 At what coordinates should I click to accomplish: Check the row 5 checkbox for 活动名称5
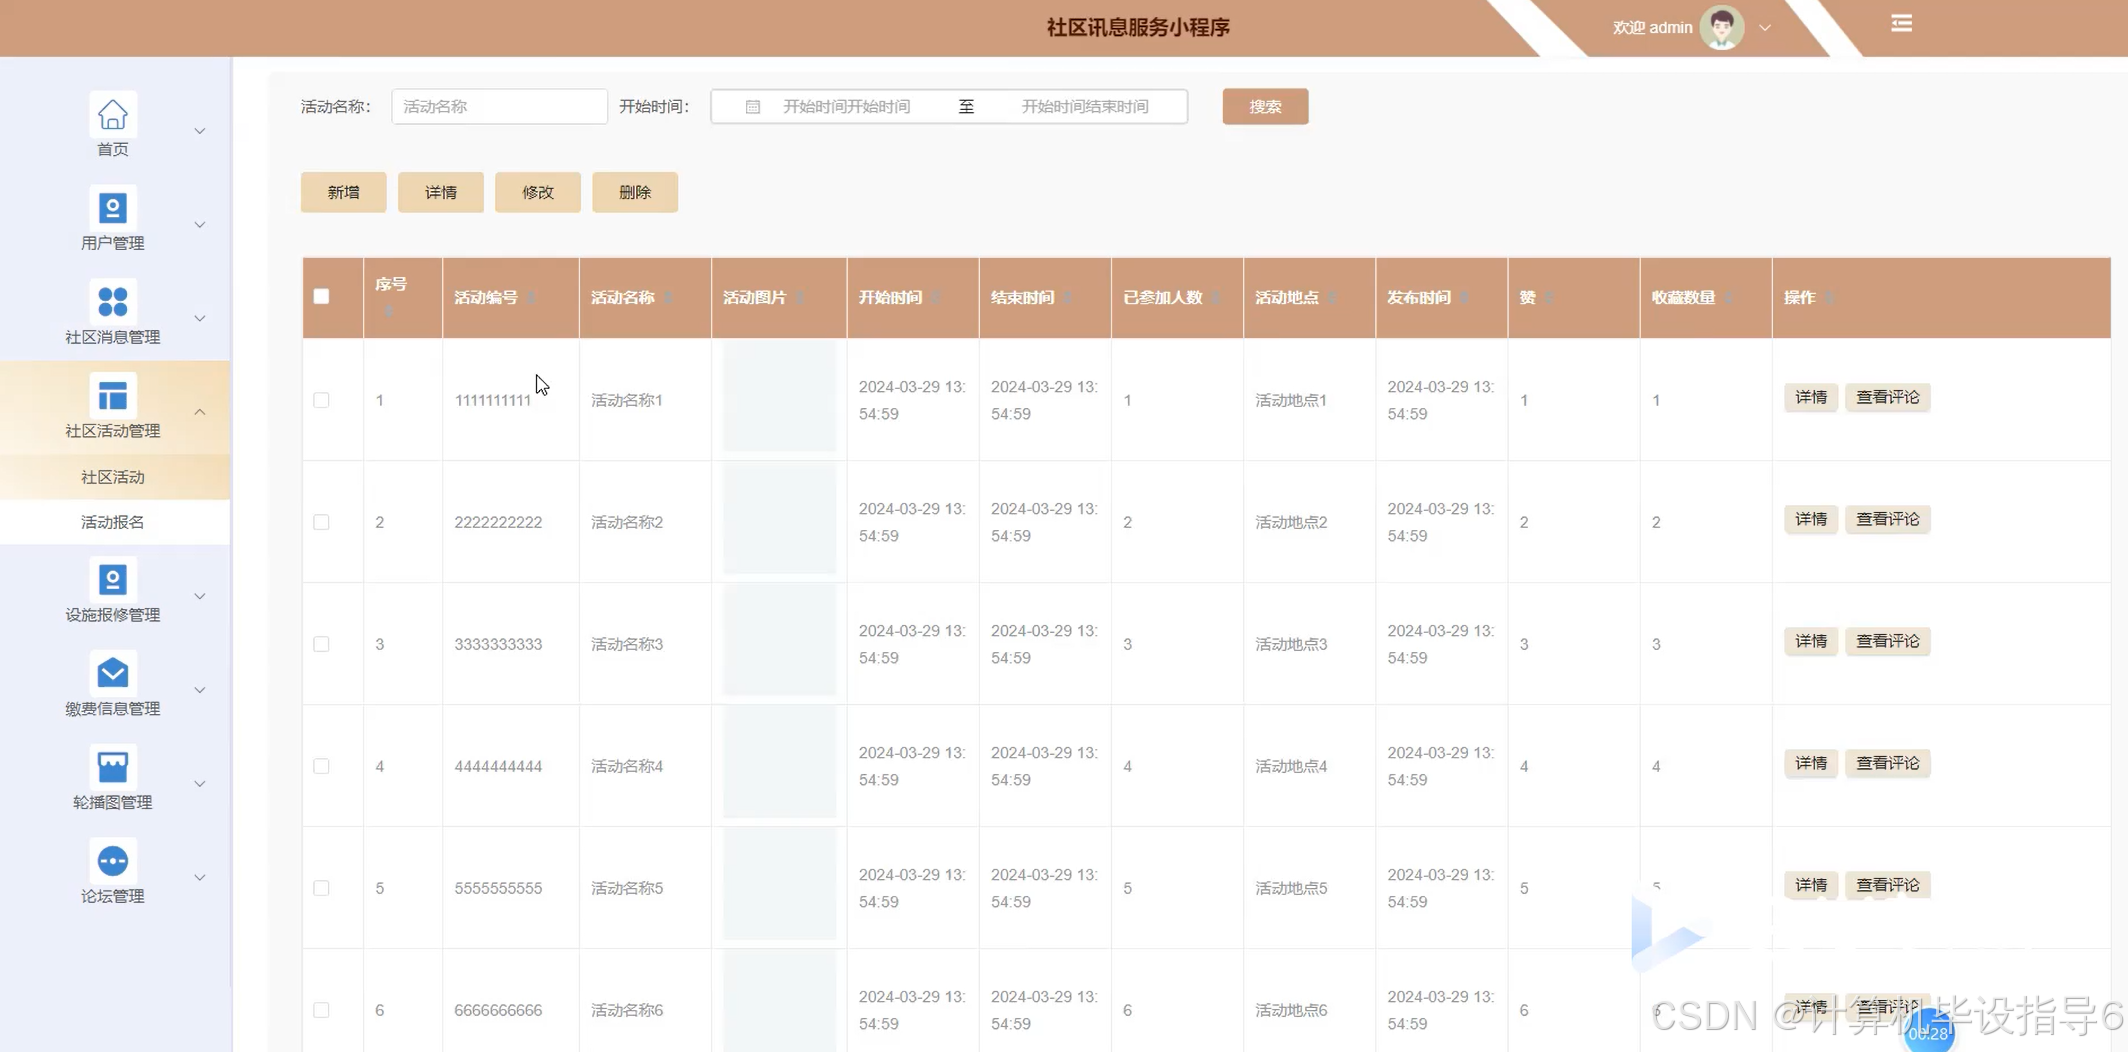click(x=321, y=888)
